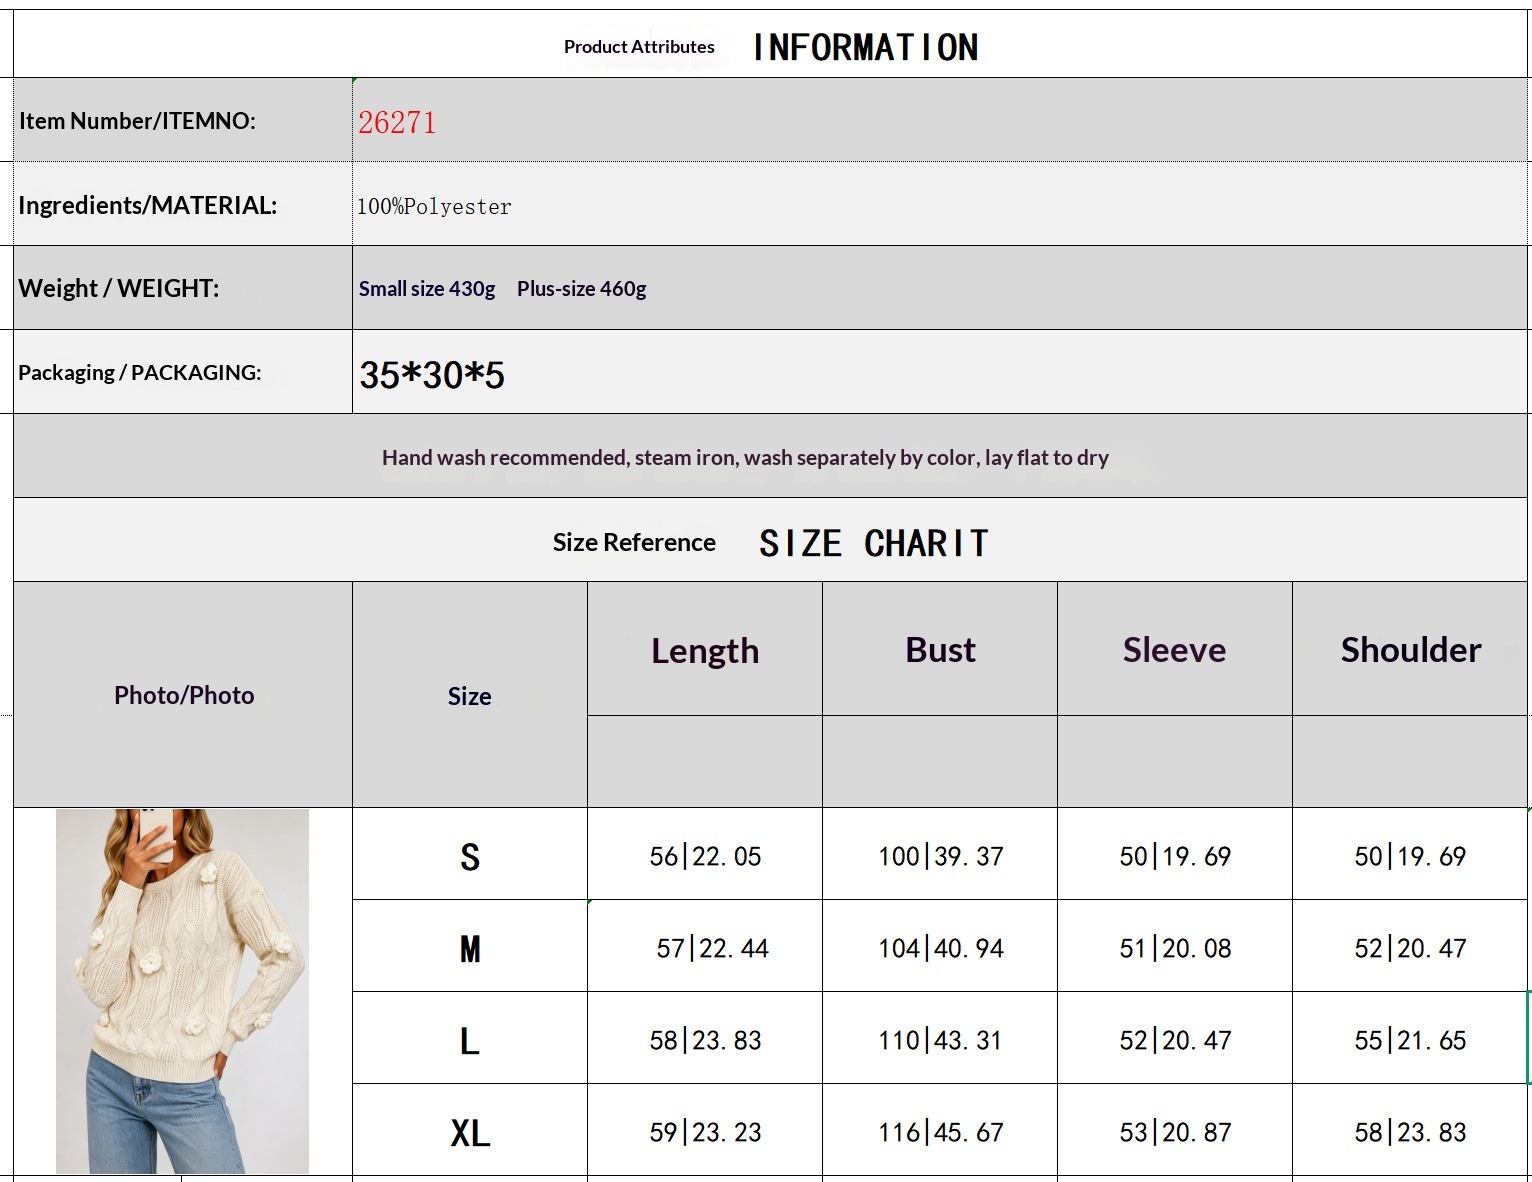This screenshot has height=1182, width=1532.
Task: Click the 100%Polyester material cell
Action: 939,204
